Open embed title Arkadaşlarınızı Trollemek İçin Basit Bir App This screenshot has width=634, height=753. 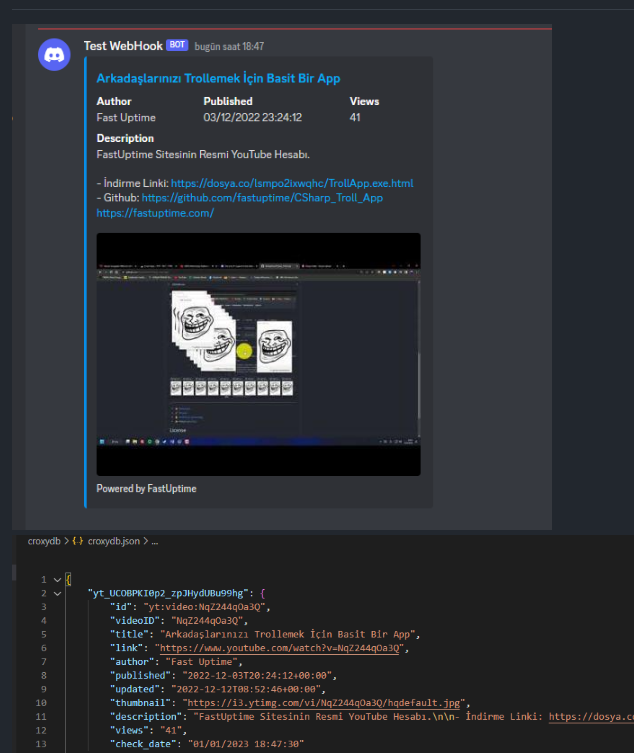click(218, 78)
